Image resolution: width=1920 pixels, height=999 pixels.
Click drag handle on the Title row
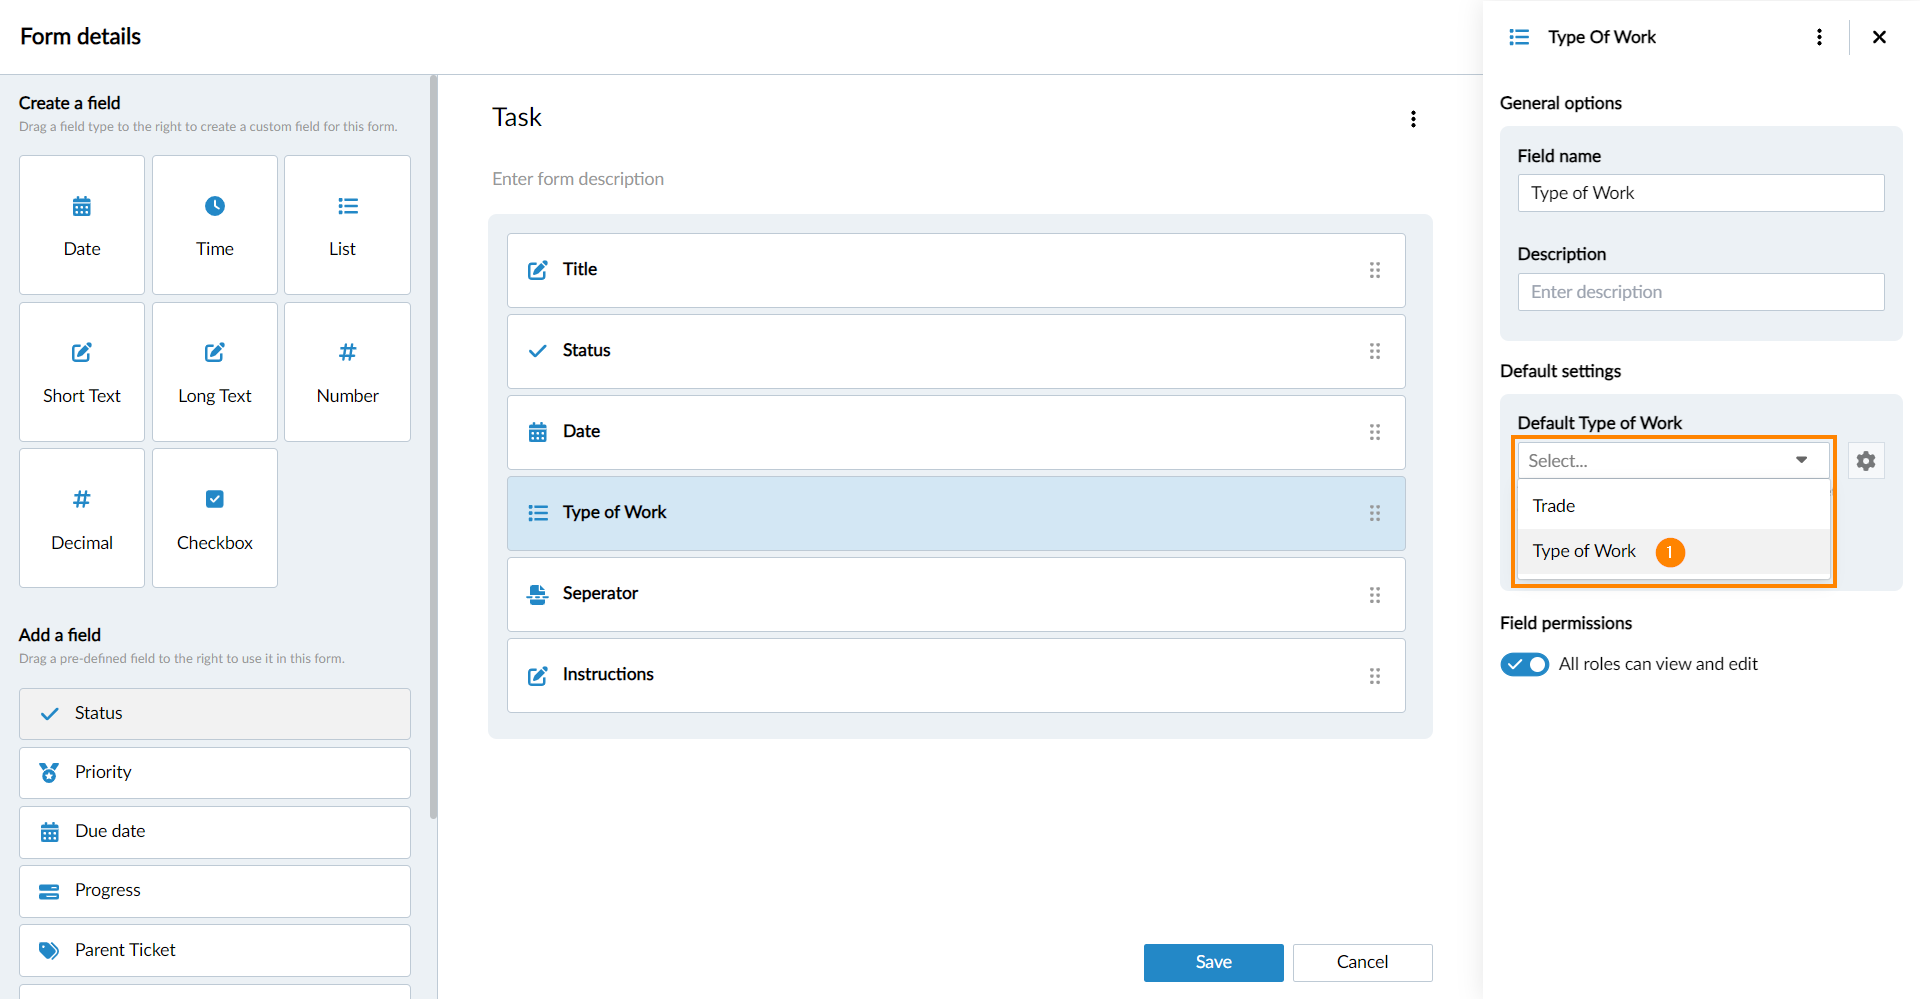pyautogui.click(x=1375, y=270)
